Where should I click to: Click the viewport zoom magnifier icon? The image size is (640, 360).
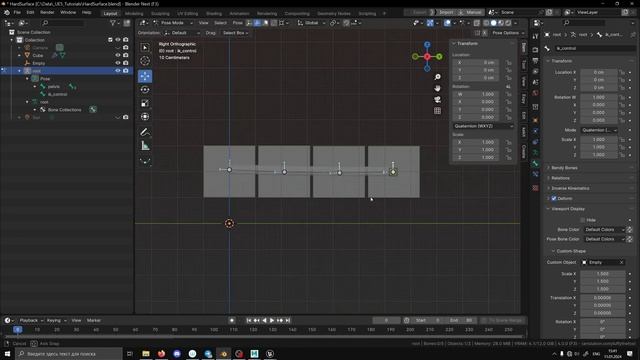(437, 77)
